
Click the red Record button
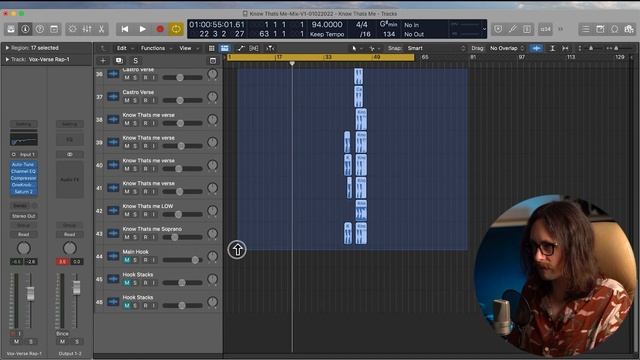pos(160,29)
